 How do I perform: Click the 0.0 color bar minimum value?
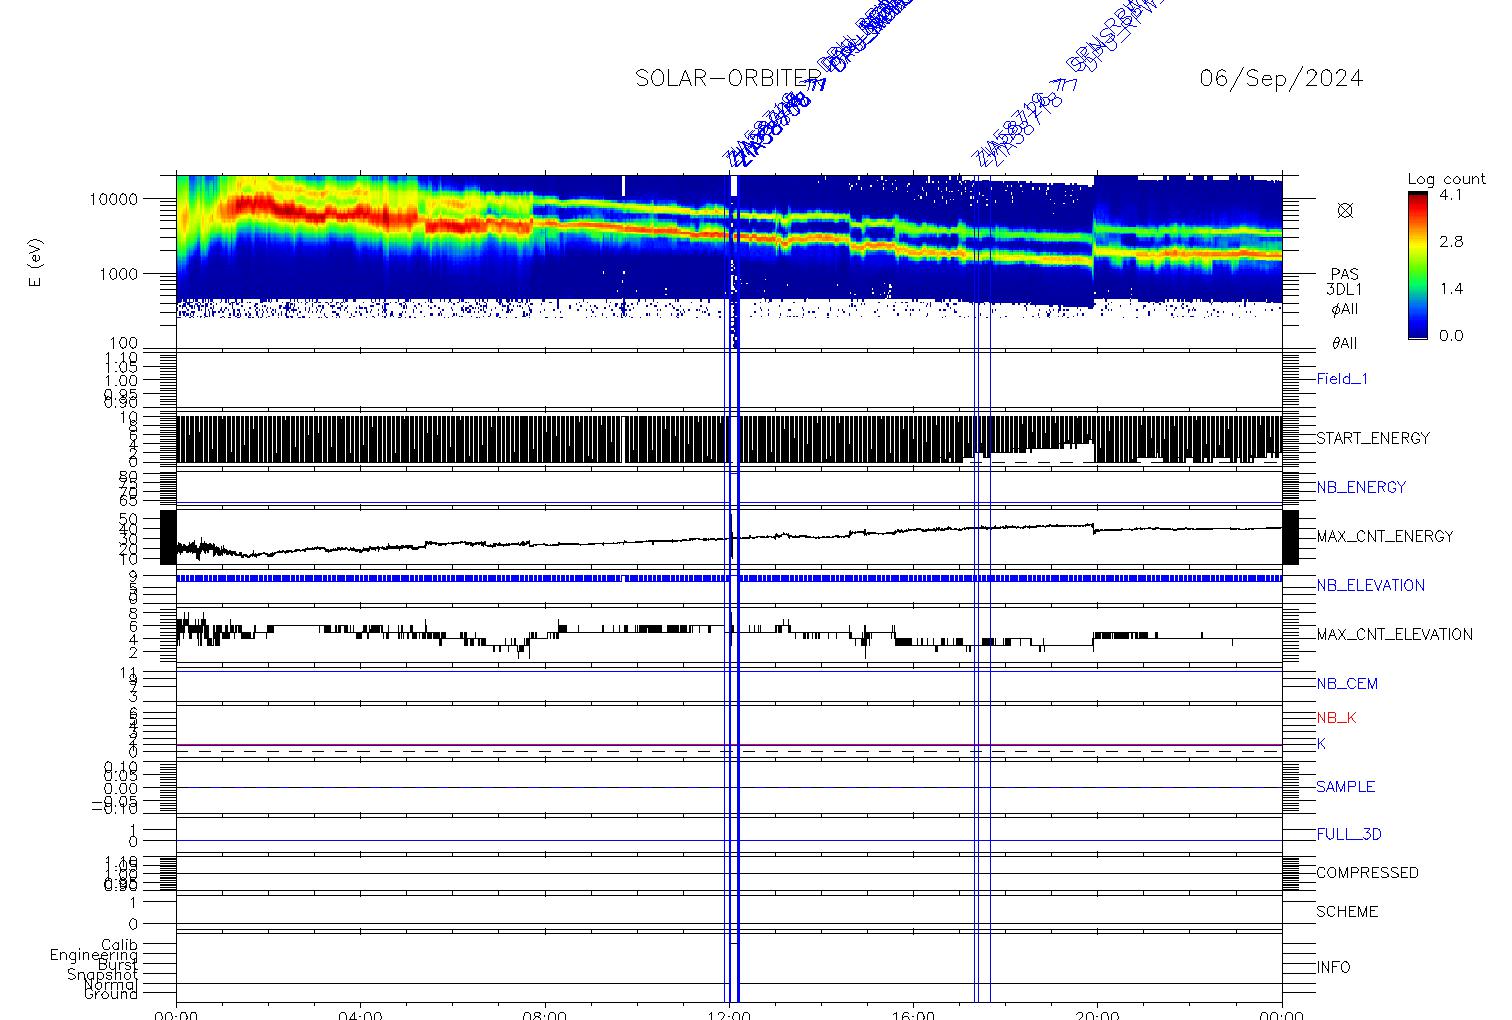[1451, 336]
